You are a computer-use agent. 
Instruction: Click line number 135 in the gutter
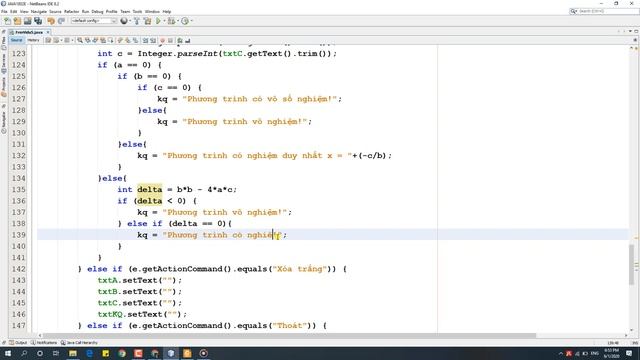click(x=18, y=189)
